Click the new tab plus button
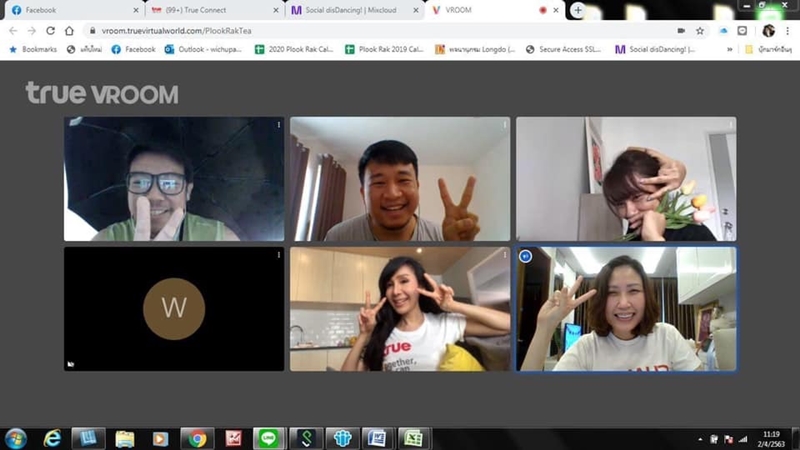 (x=578, y=10)
